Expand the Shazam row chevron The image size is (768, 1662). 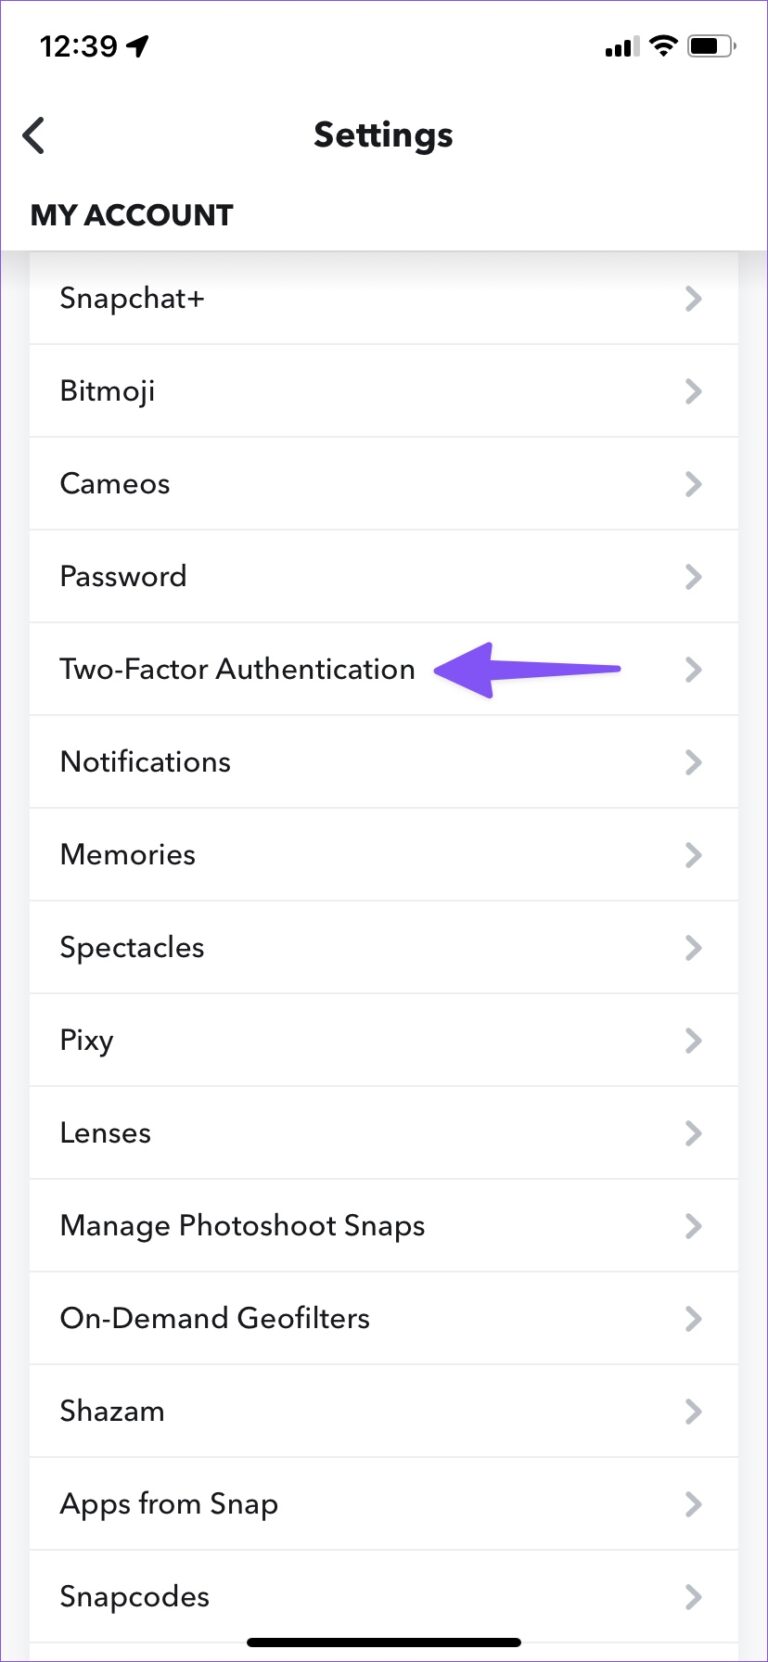pos(693,1411)
